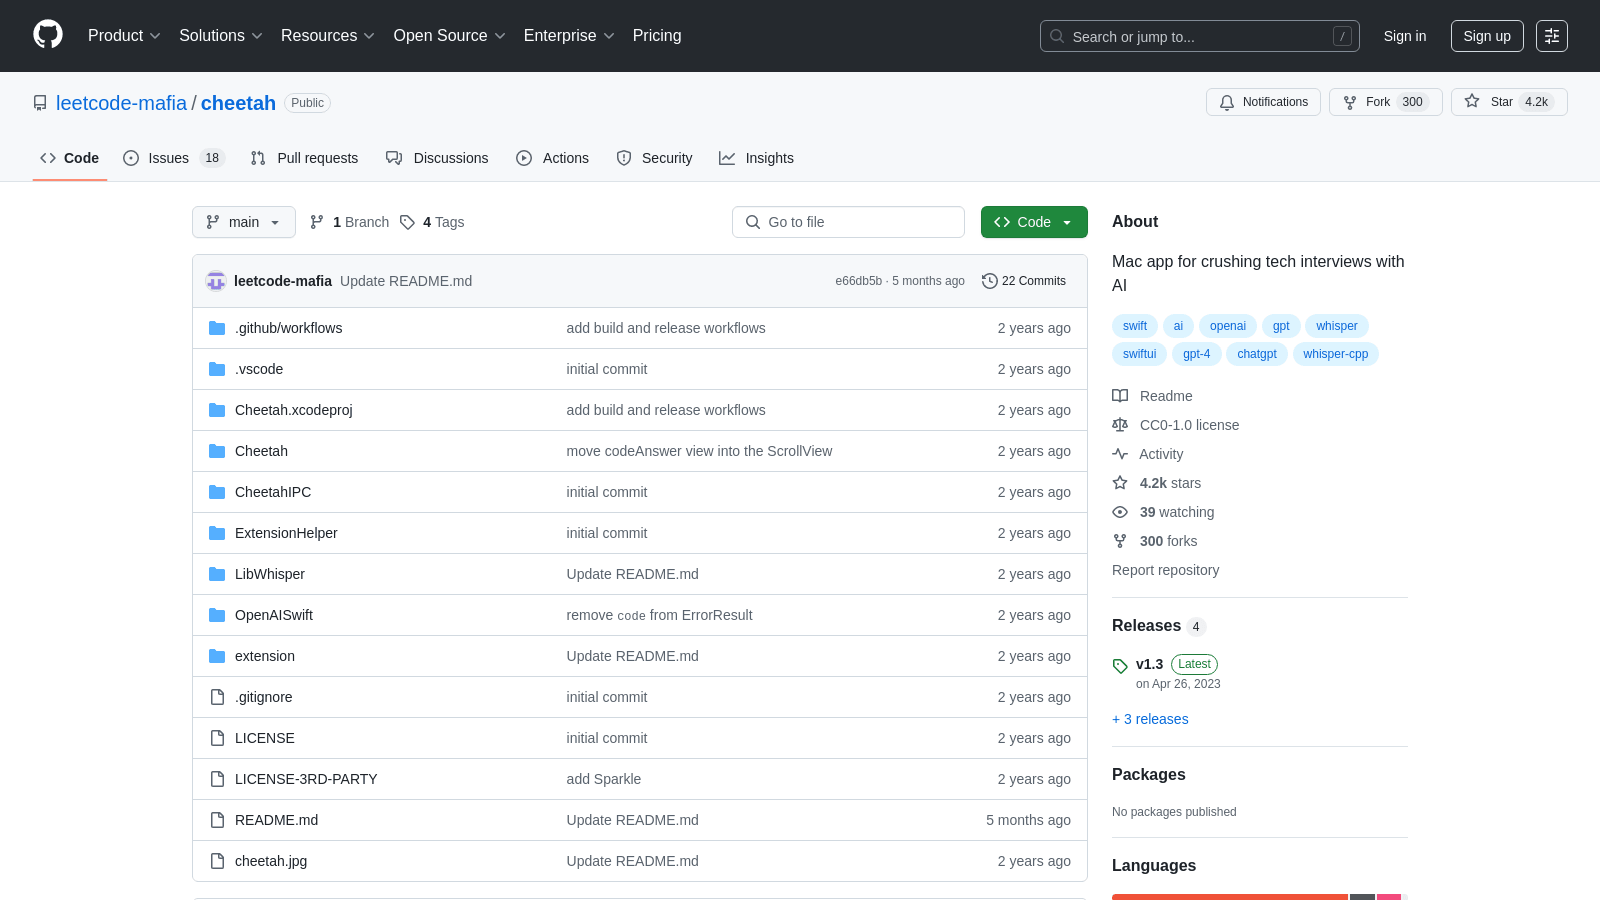
Task: Expand the Enterprise menu
Action: [569, 35]
